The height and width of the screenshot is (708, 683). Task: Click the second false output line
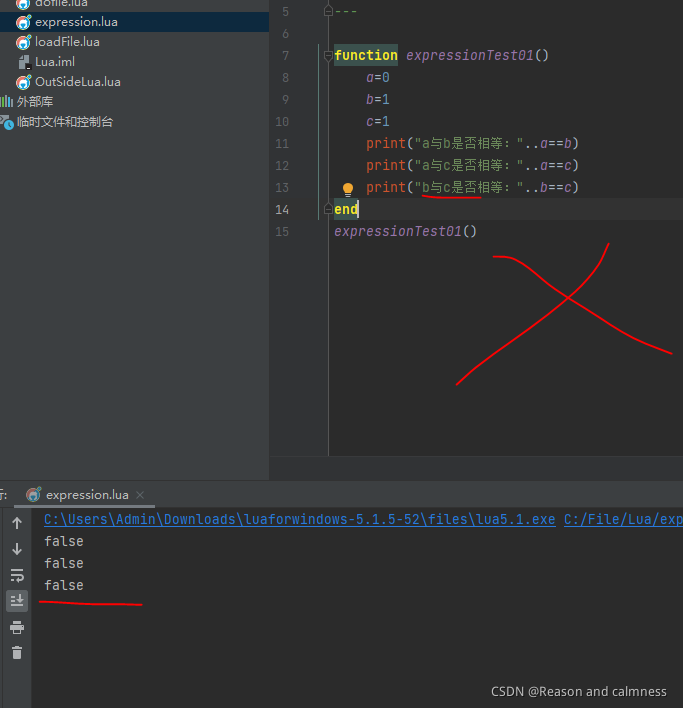pyautogui.click(x=64, y=564)
